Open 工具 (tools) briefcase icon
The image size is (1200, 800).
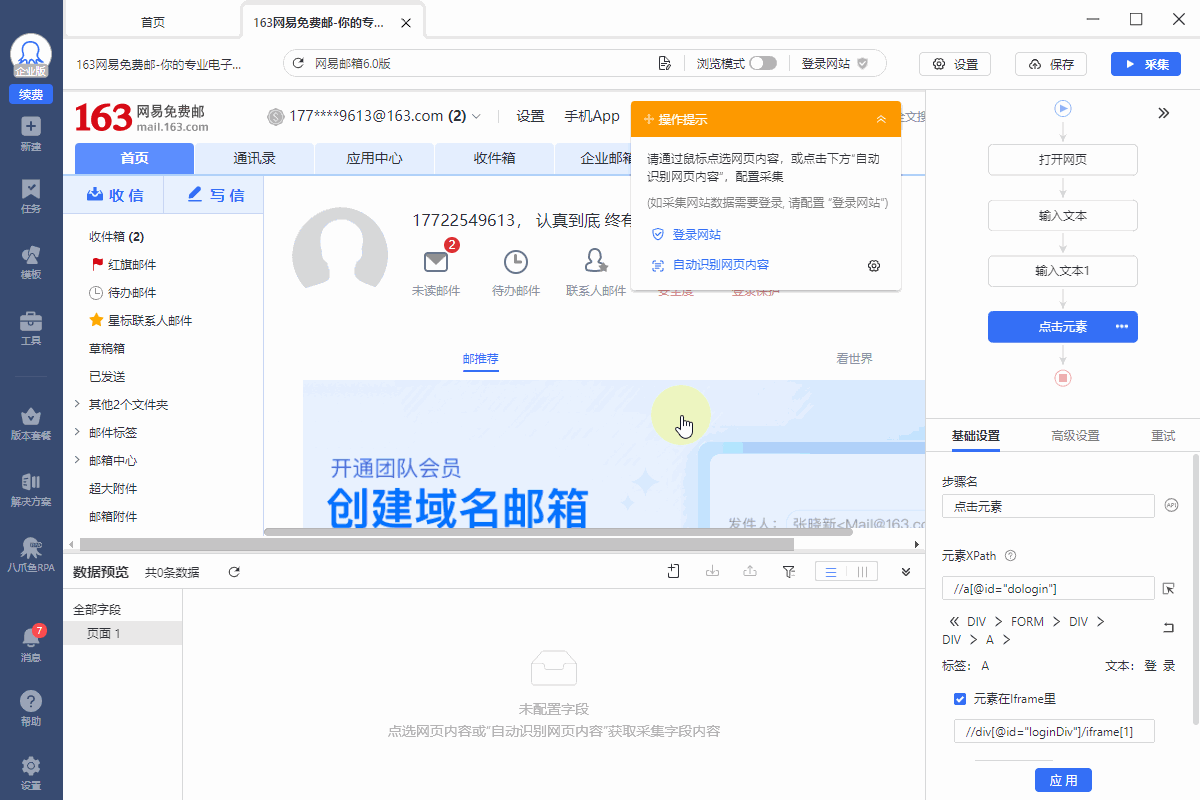(x=31, y=321)
